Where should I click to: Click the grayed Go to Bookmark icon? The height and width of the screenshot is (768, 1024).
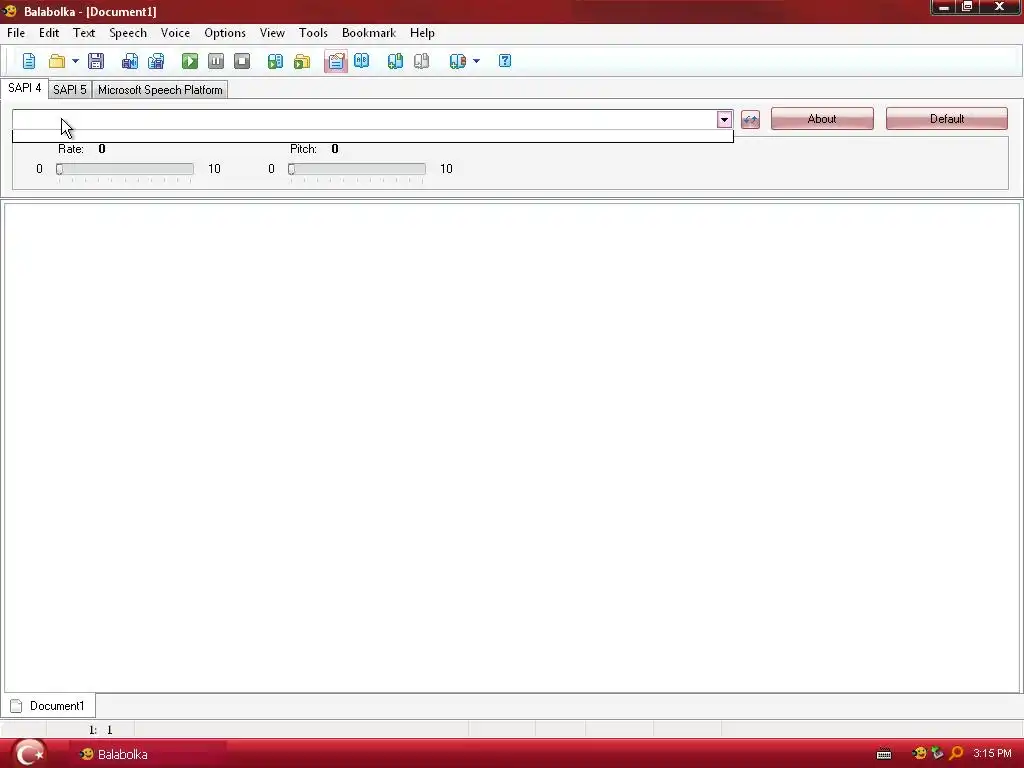tap(422, 61)
